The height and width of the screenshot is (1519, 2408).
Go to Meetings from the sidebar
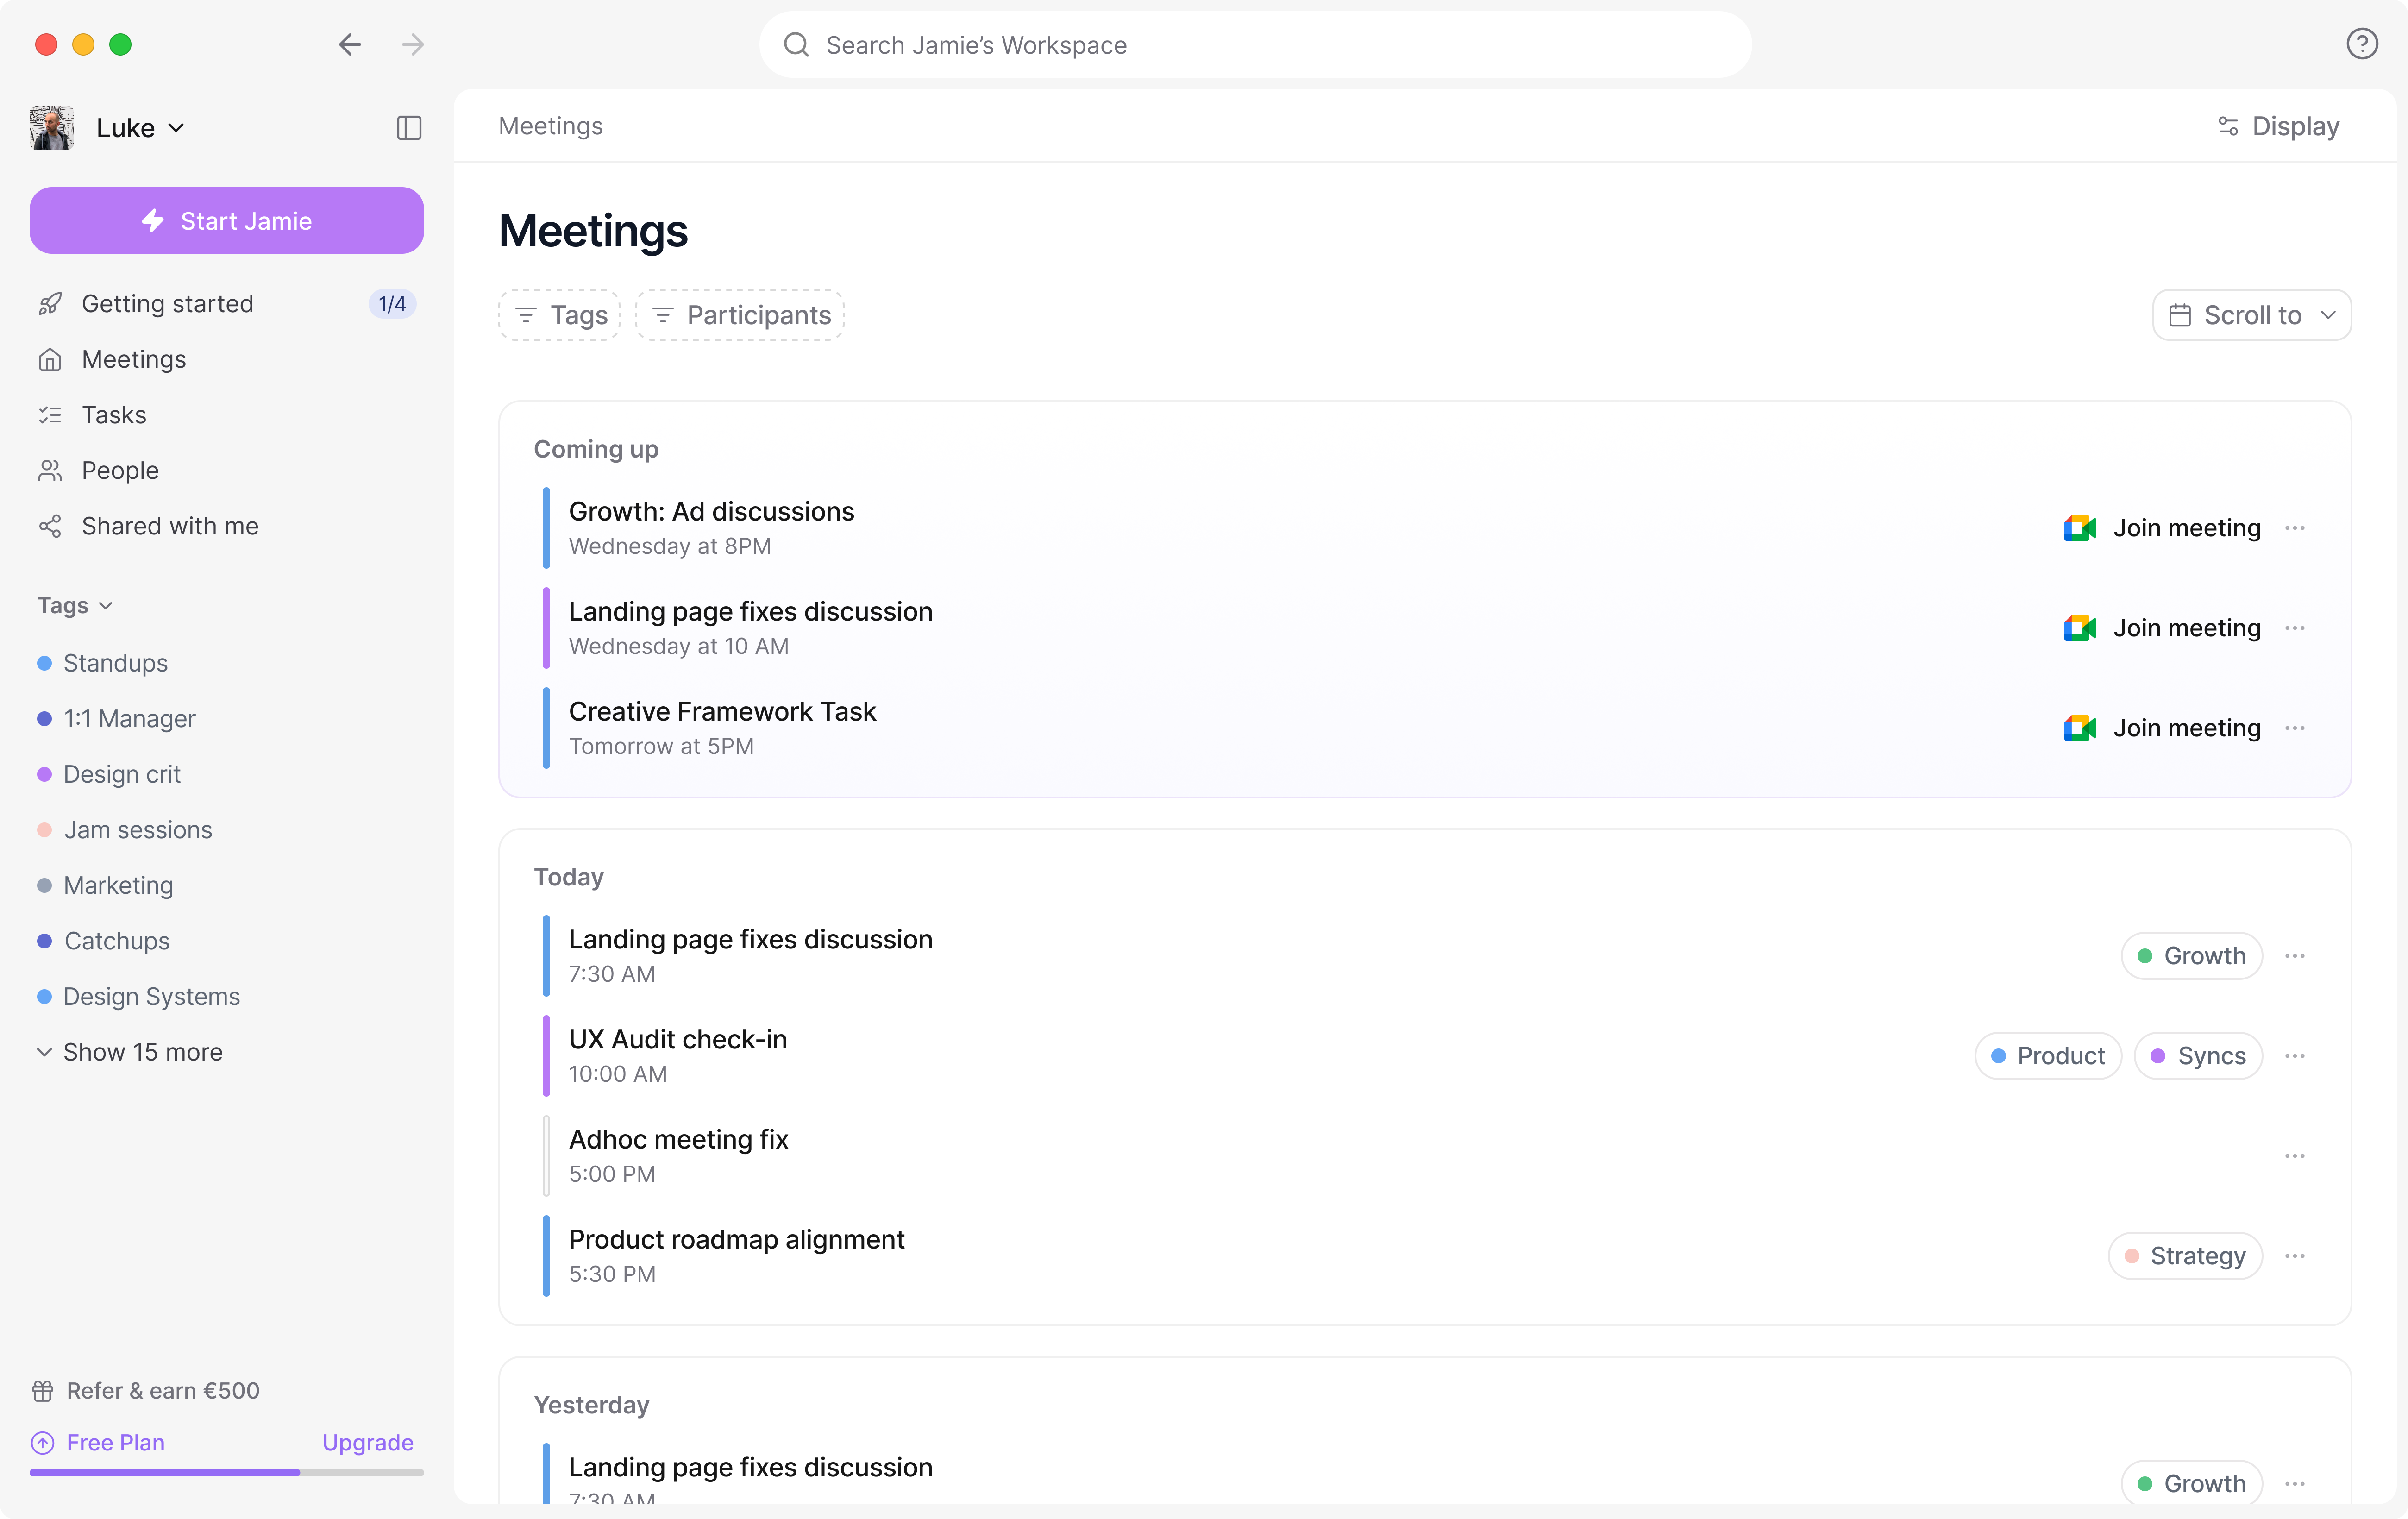tap(134, 359)
